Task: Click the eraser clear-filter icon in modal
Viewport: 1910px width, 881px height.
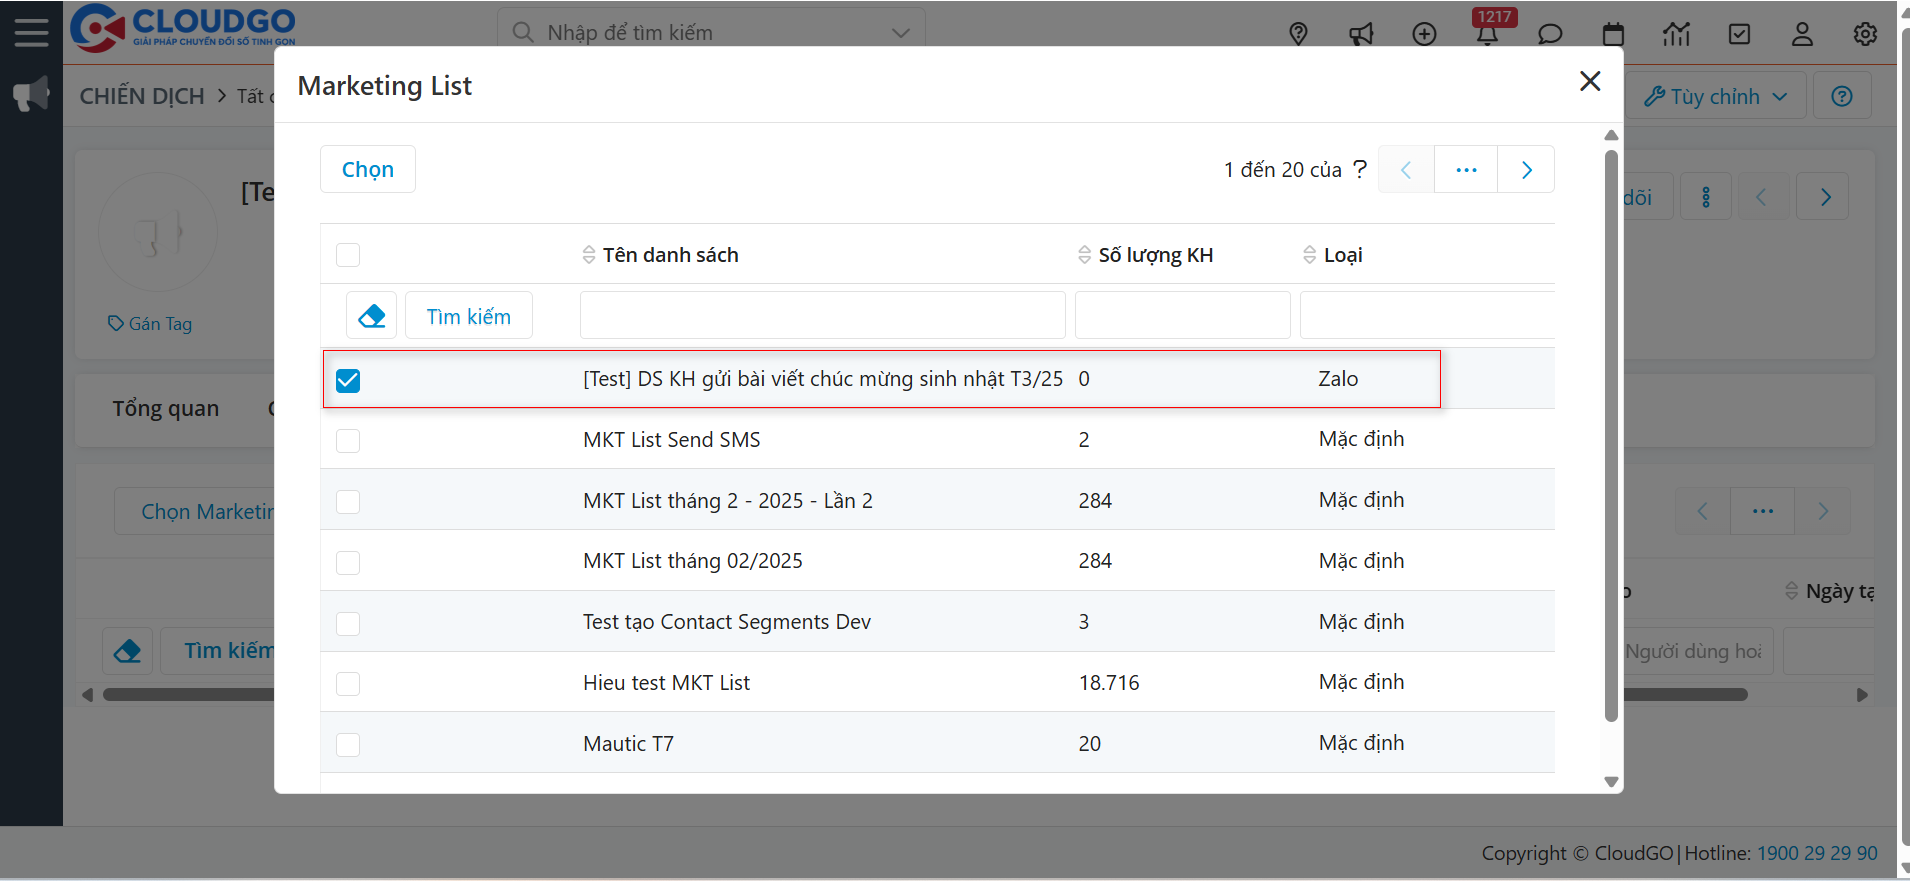Action: 371,316
